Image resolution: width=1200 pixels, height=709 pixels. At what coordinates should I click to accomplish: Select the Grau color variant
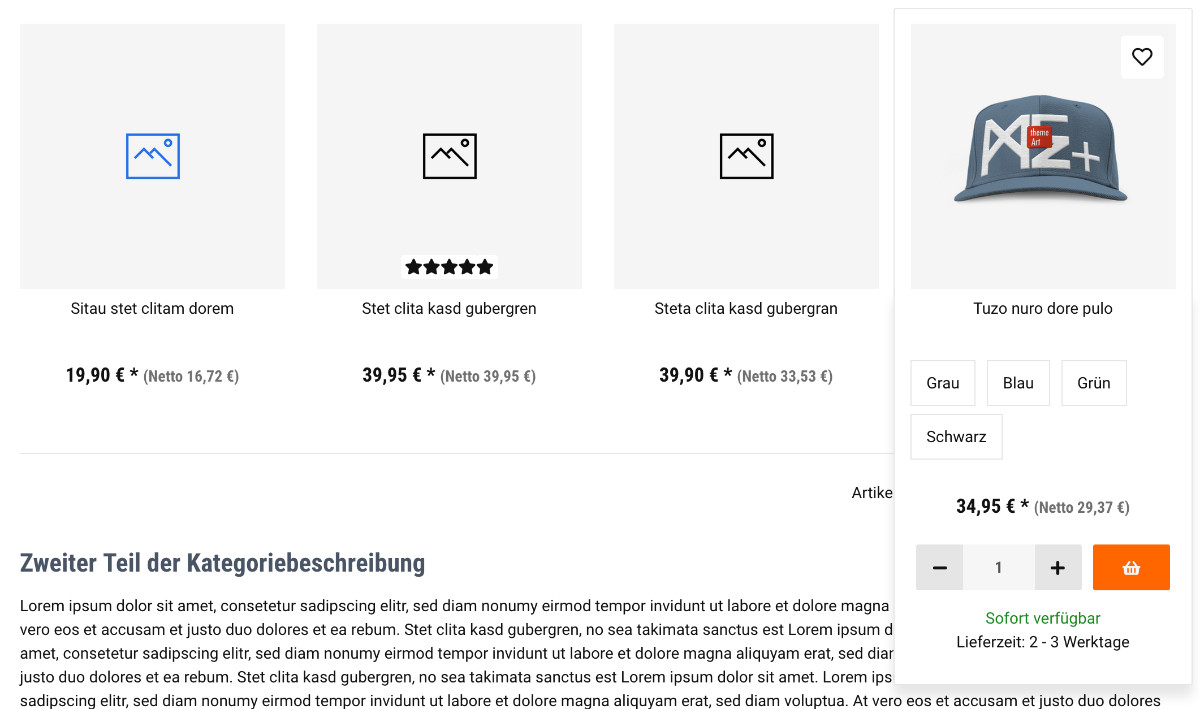[943, 383]
